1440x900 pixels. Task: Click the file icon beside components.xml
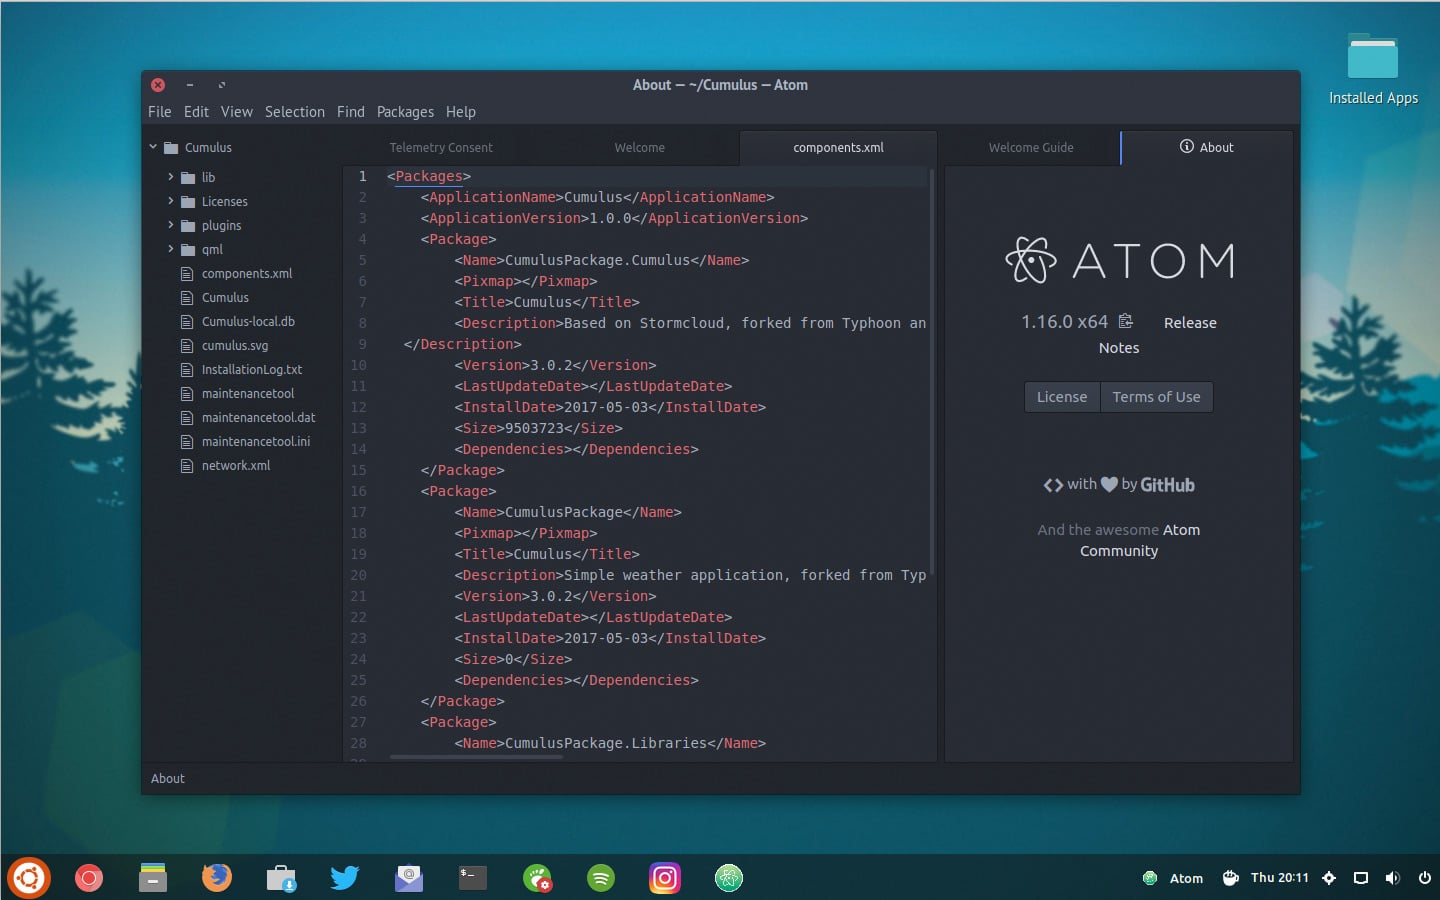pos(186,273)
